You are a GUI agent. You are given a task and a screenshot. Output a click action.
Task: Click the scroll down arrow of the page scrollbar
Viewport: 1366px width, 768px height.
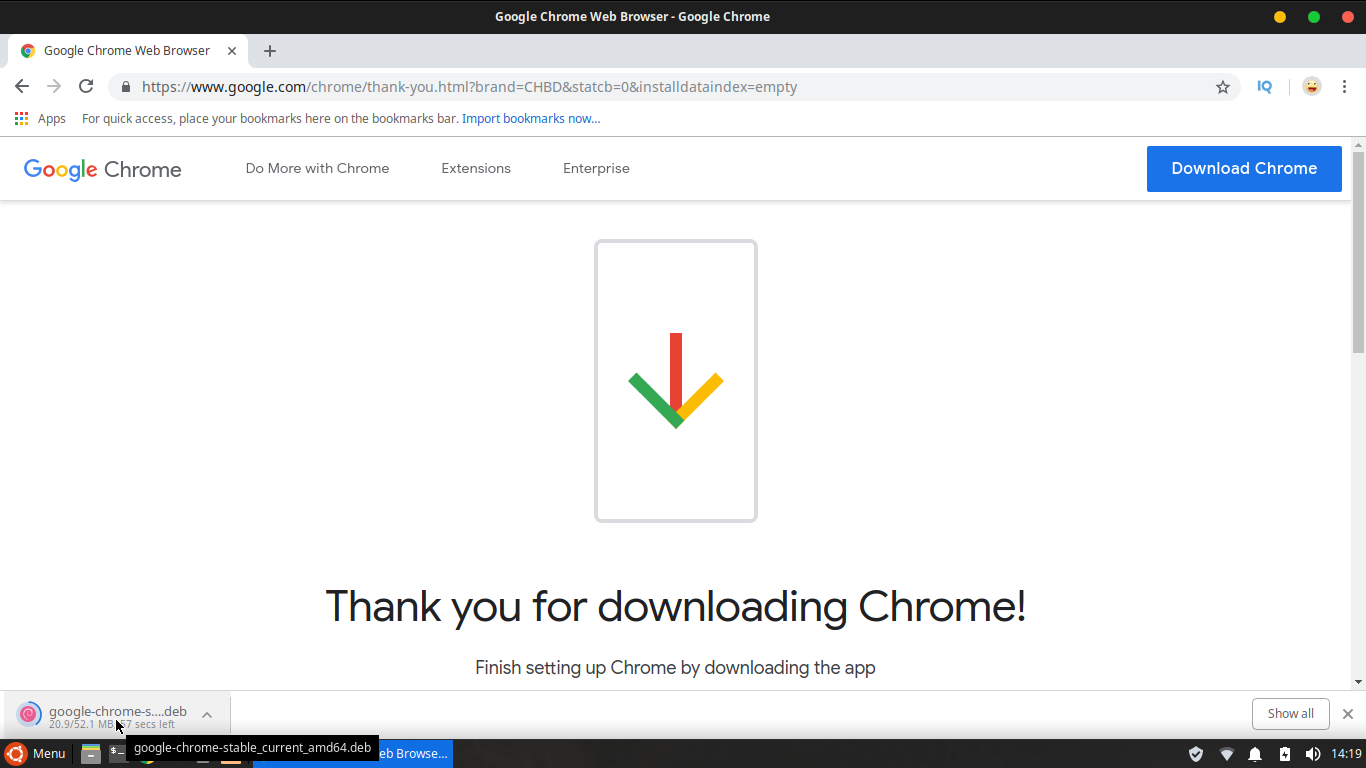(x=1358, y=682)
